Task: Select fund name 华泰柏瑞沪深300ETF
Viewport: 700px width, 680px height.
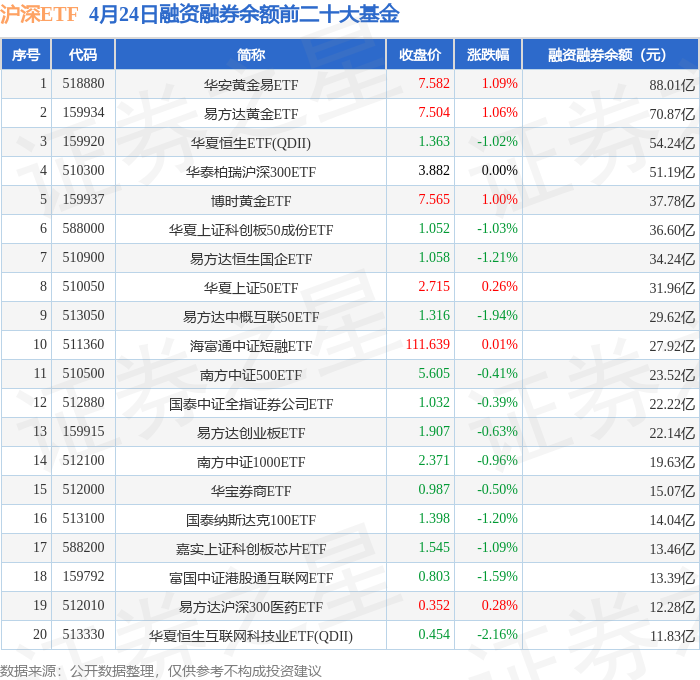Action: [251, 172]
